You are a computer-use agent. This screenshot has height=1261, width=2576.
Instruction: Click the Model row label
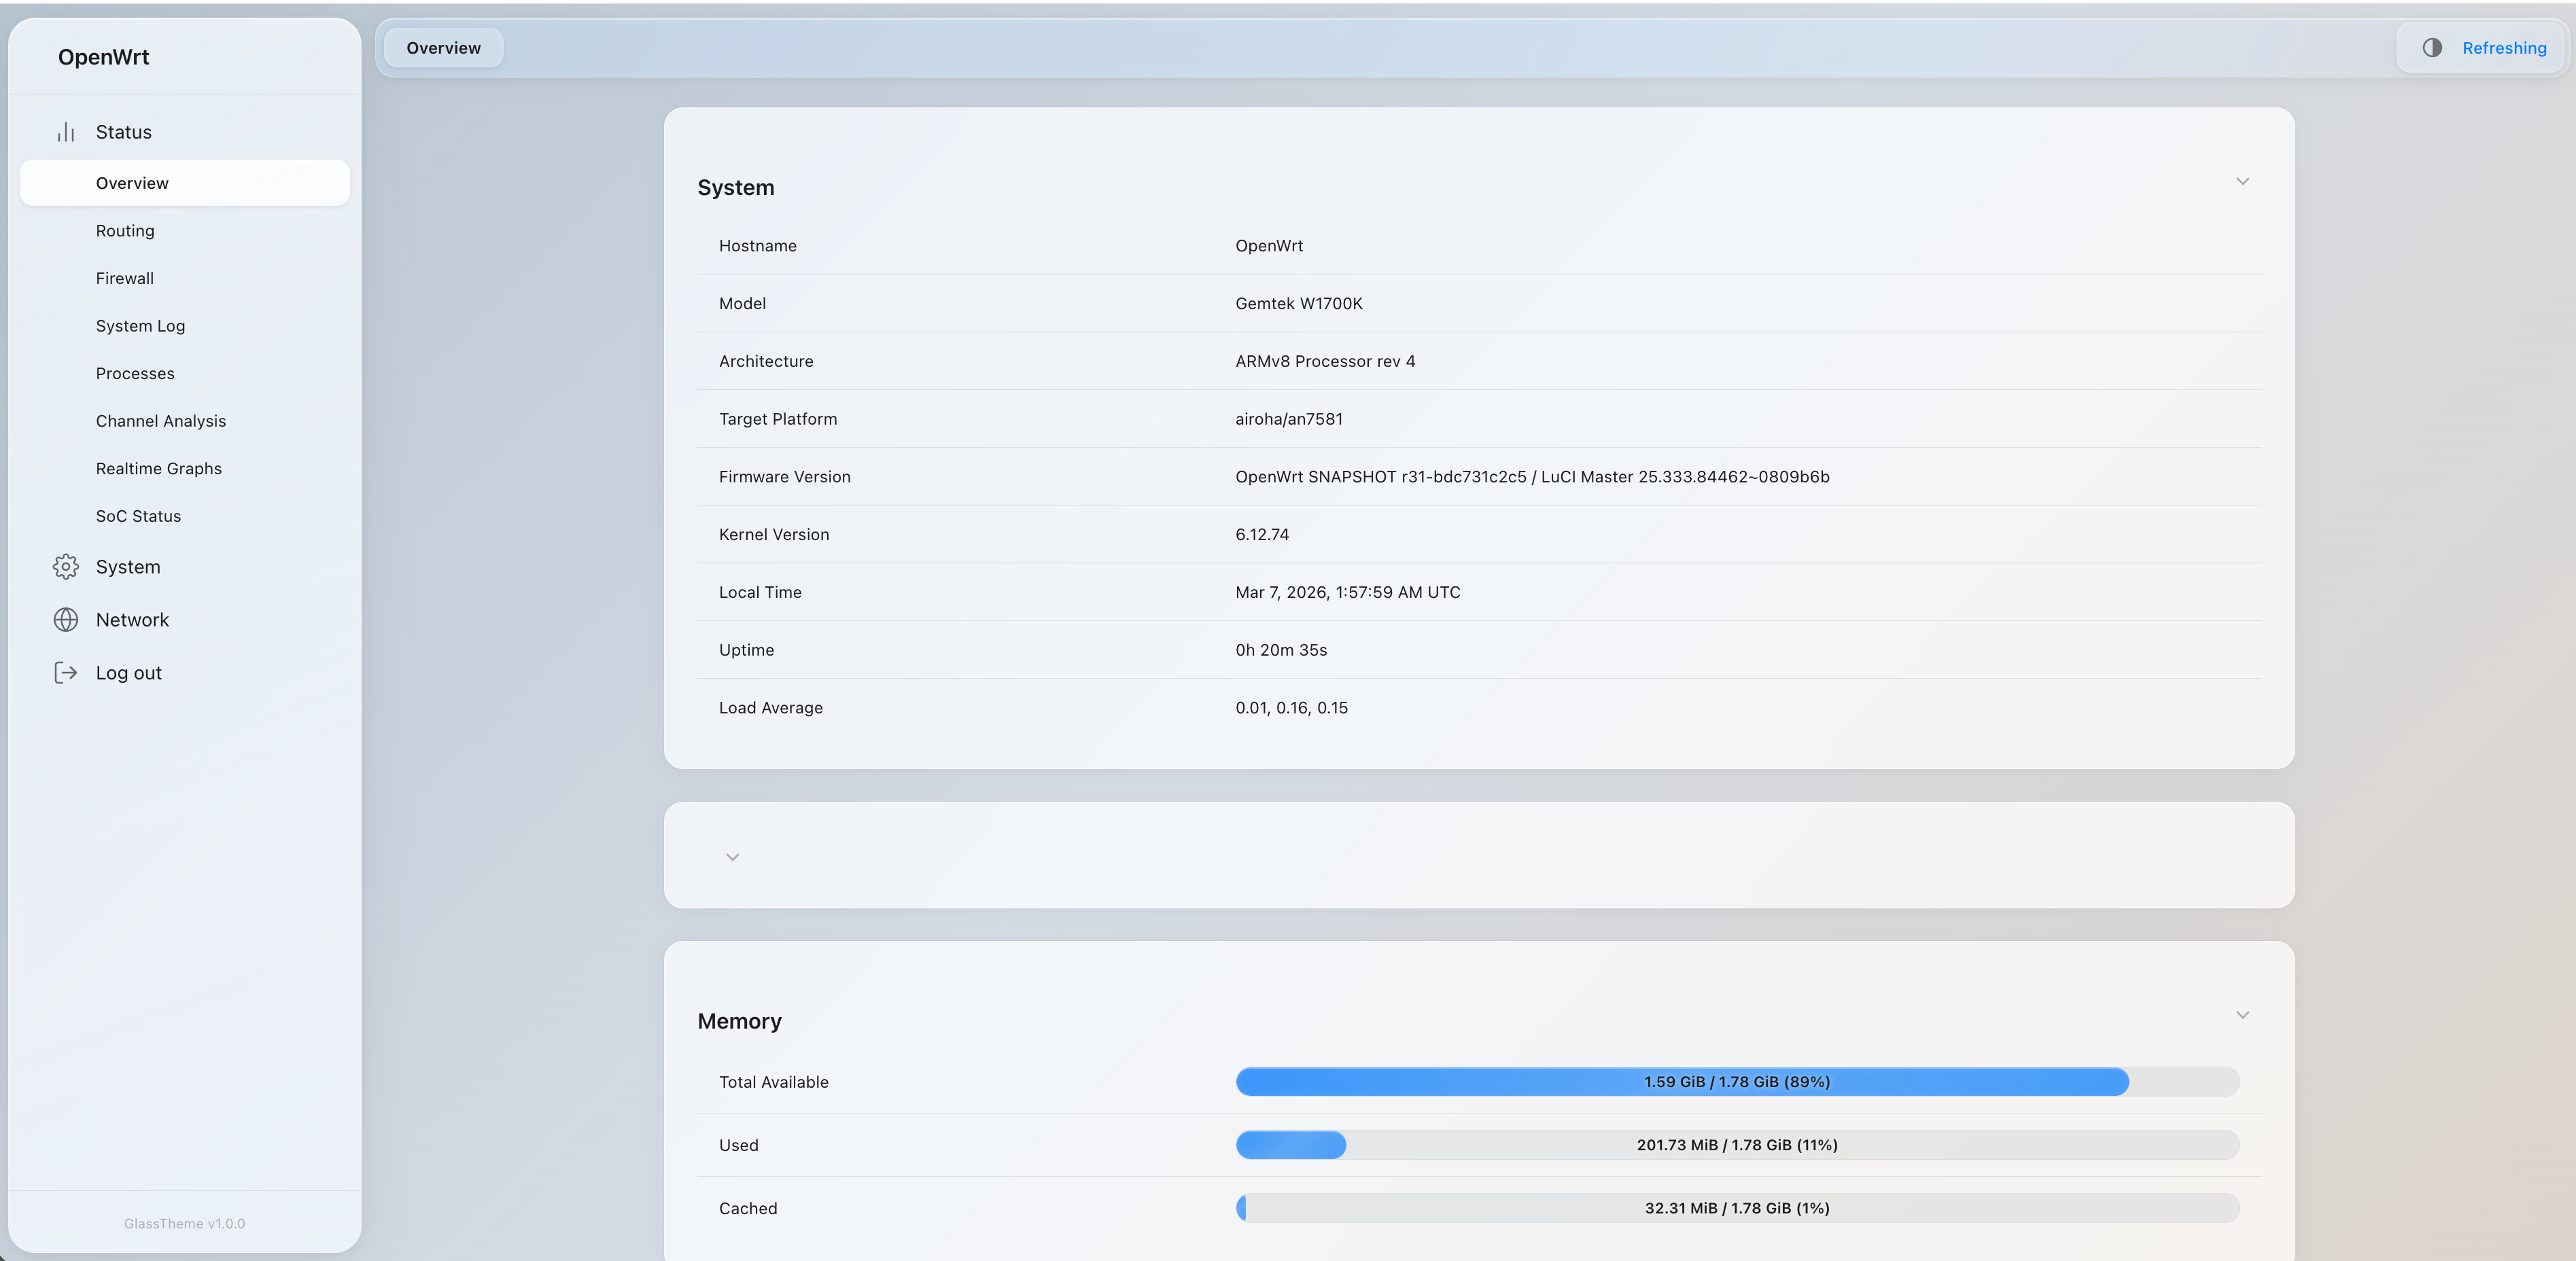pyautogui.click(x=742, y=304)
